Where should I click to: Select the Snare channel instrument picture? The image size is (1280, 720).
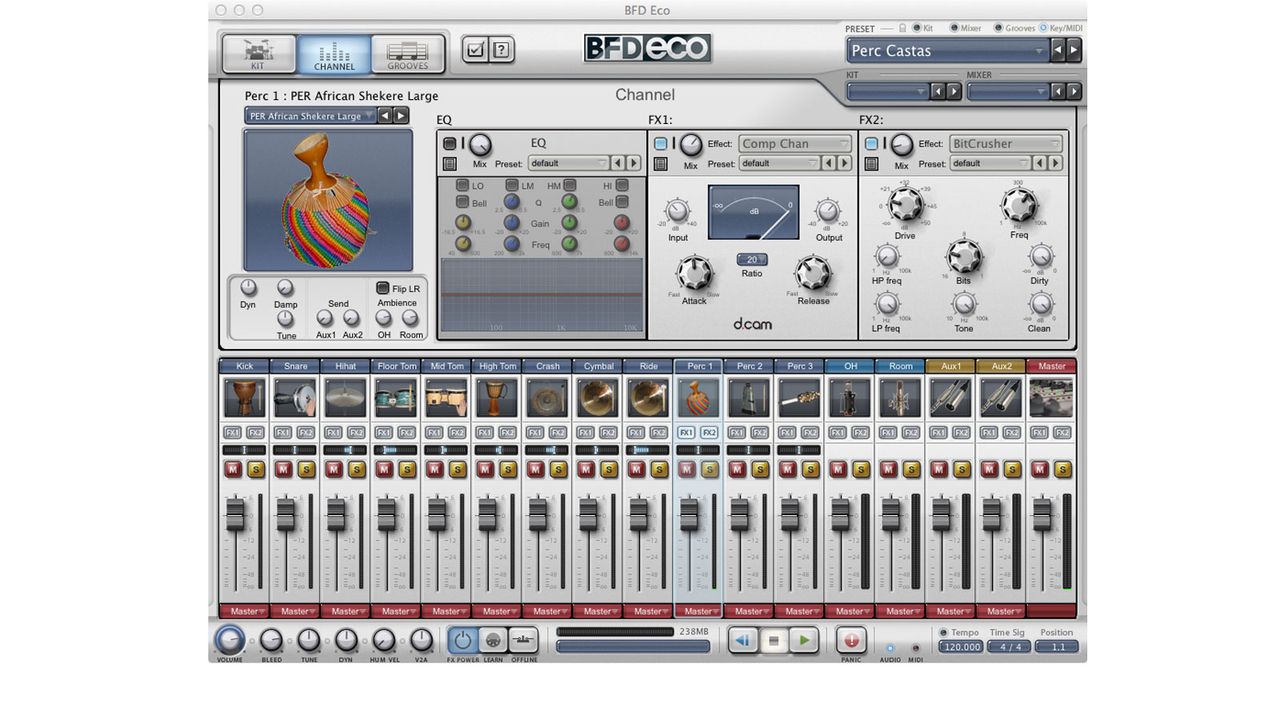(295, 398)
